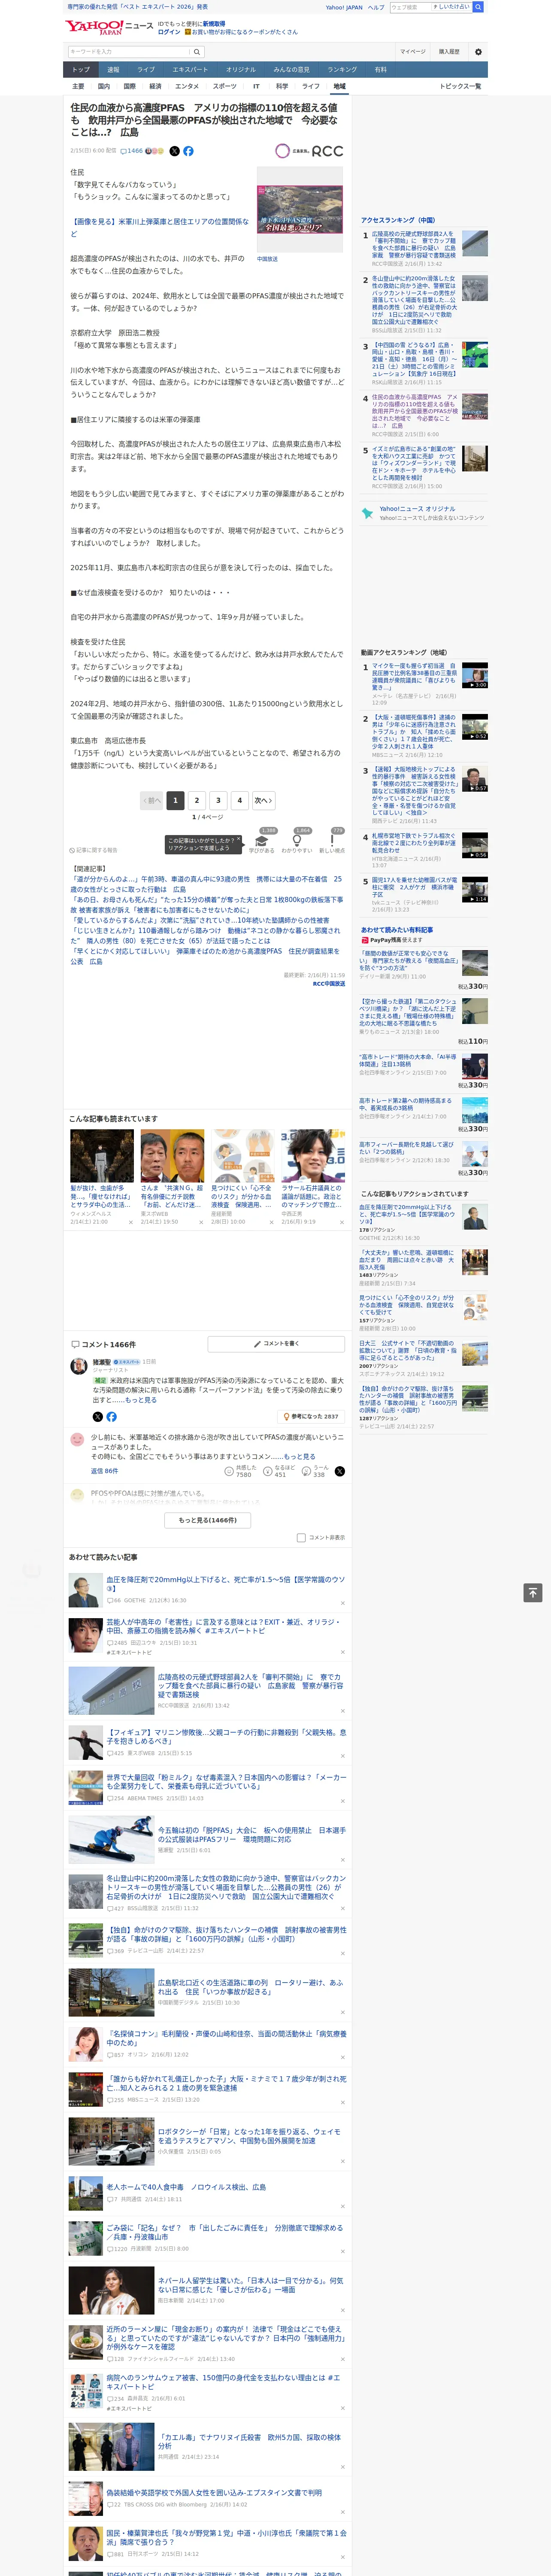Open 返信 86件 replies link
Viewport: 551px width, 2576px height.
[104, 1471]
